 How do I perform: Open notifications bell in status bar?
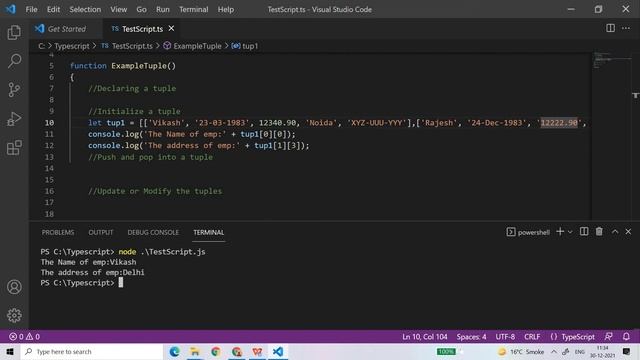pyautogui.click(x=626, y=337)
